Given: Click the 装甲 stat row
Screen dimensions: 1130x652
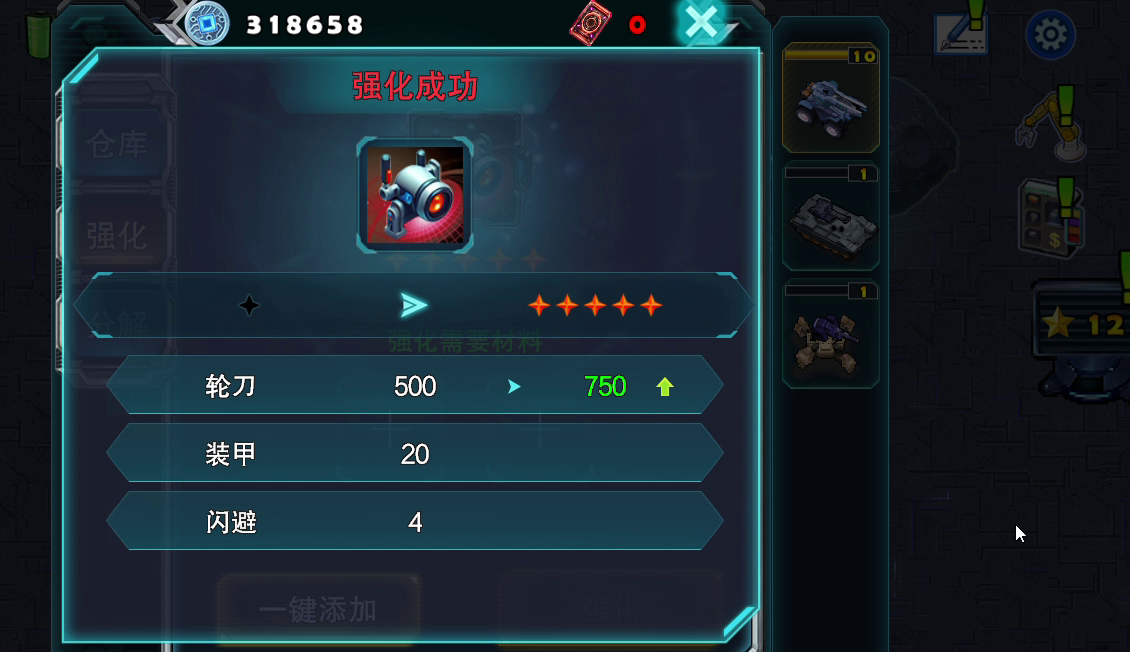Looking at the screenshot, I should [415, 453].
